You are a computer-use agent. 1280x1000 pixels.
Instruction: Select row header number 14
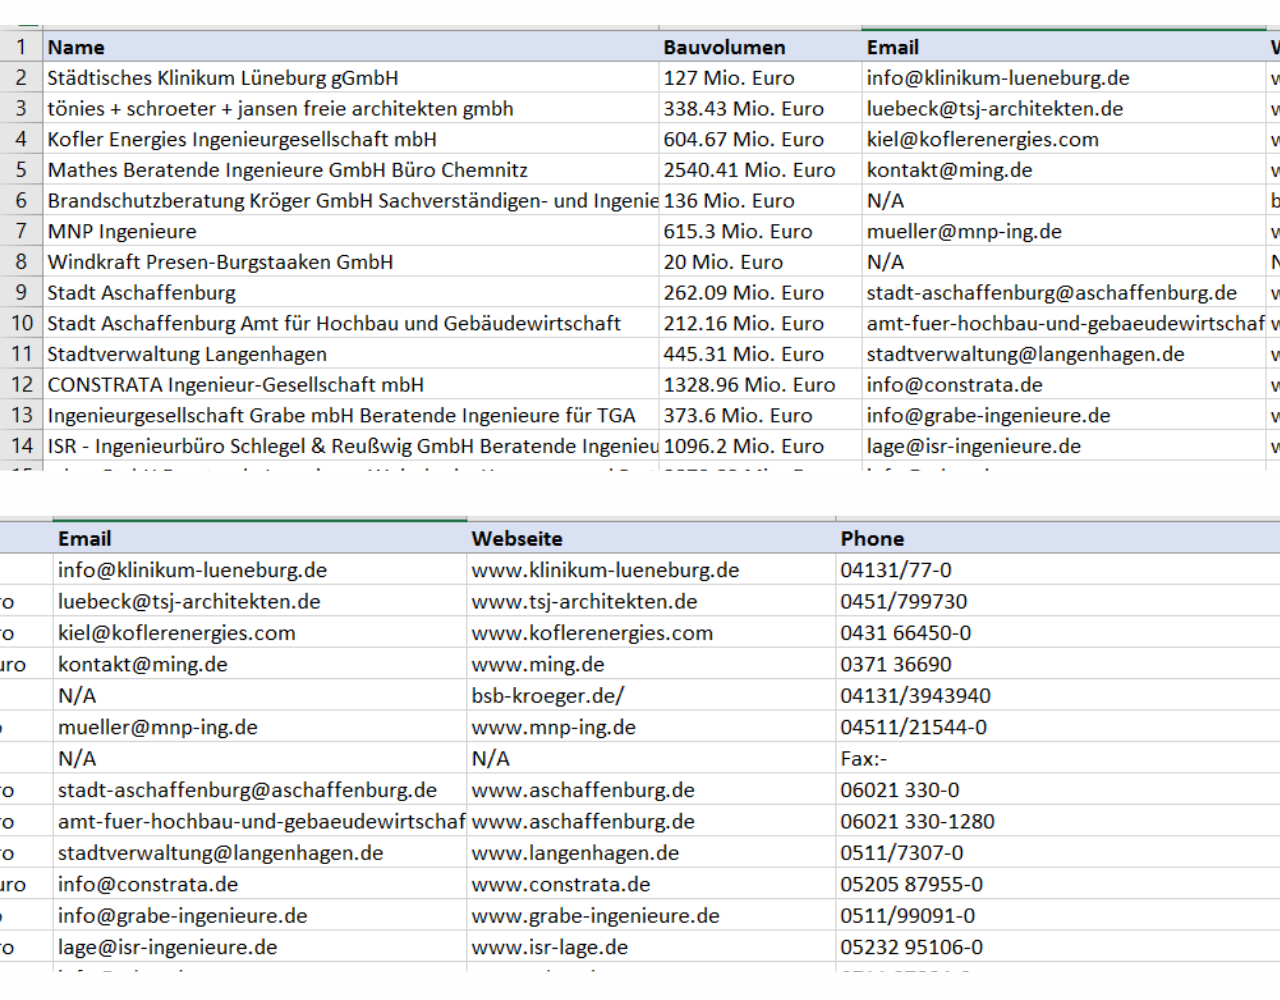coord(21,446)
